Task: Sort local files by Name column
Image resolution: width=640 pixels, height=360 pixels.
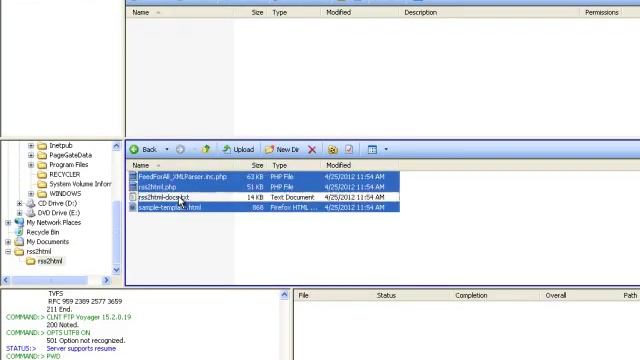Action: click(140, 165)
